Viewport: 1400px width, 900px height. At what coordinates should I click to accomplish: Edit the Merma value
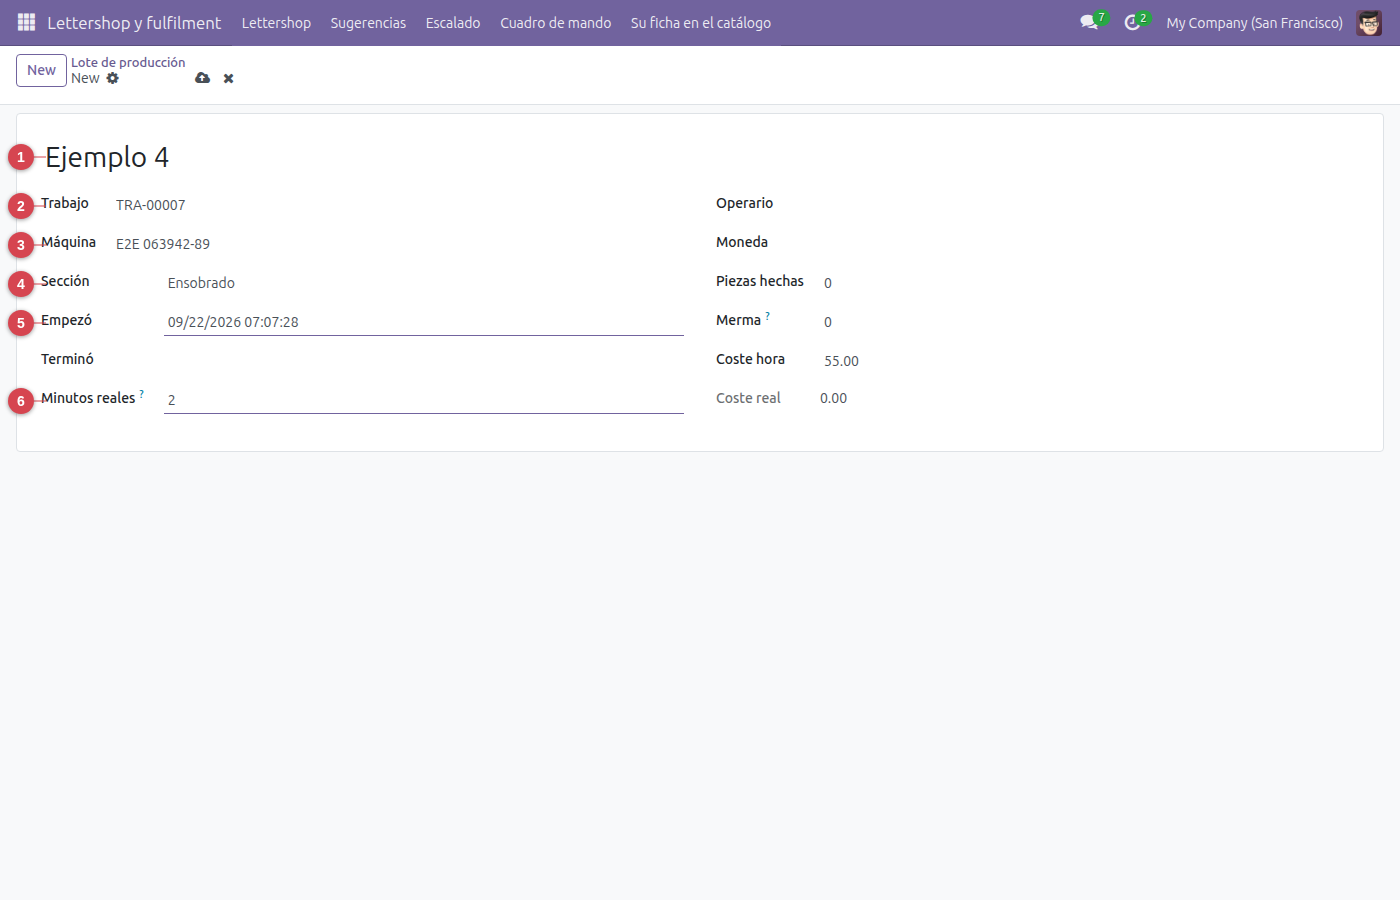[x=1090, y=322]
